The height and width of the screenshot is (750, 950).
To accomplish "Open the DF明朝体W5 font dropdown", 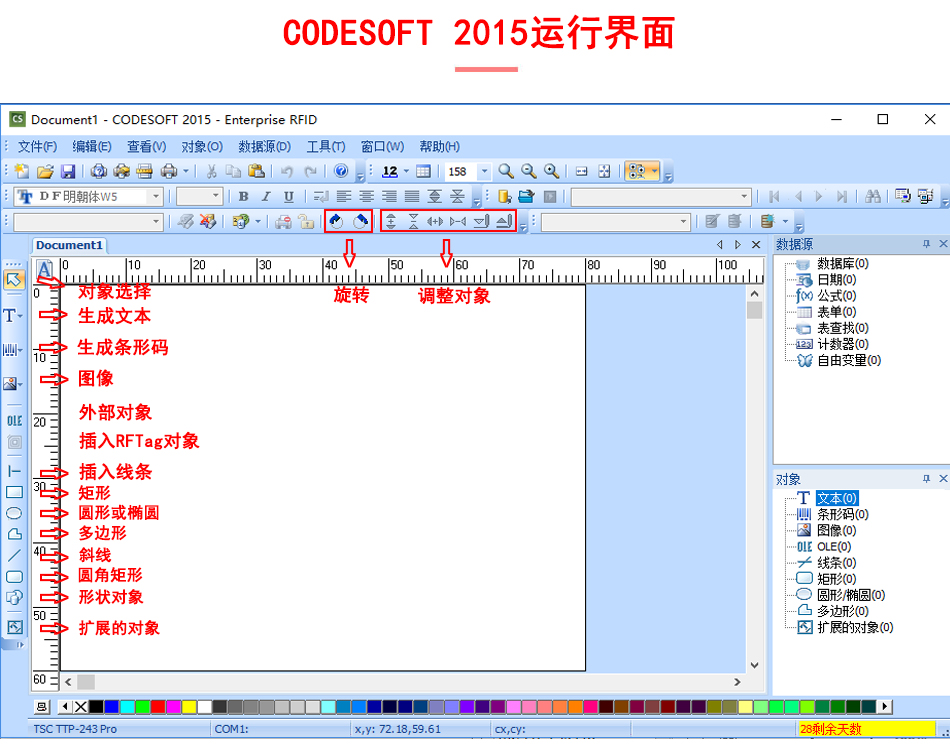I will 156,196.
